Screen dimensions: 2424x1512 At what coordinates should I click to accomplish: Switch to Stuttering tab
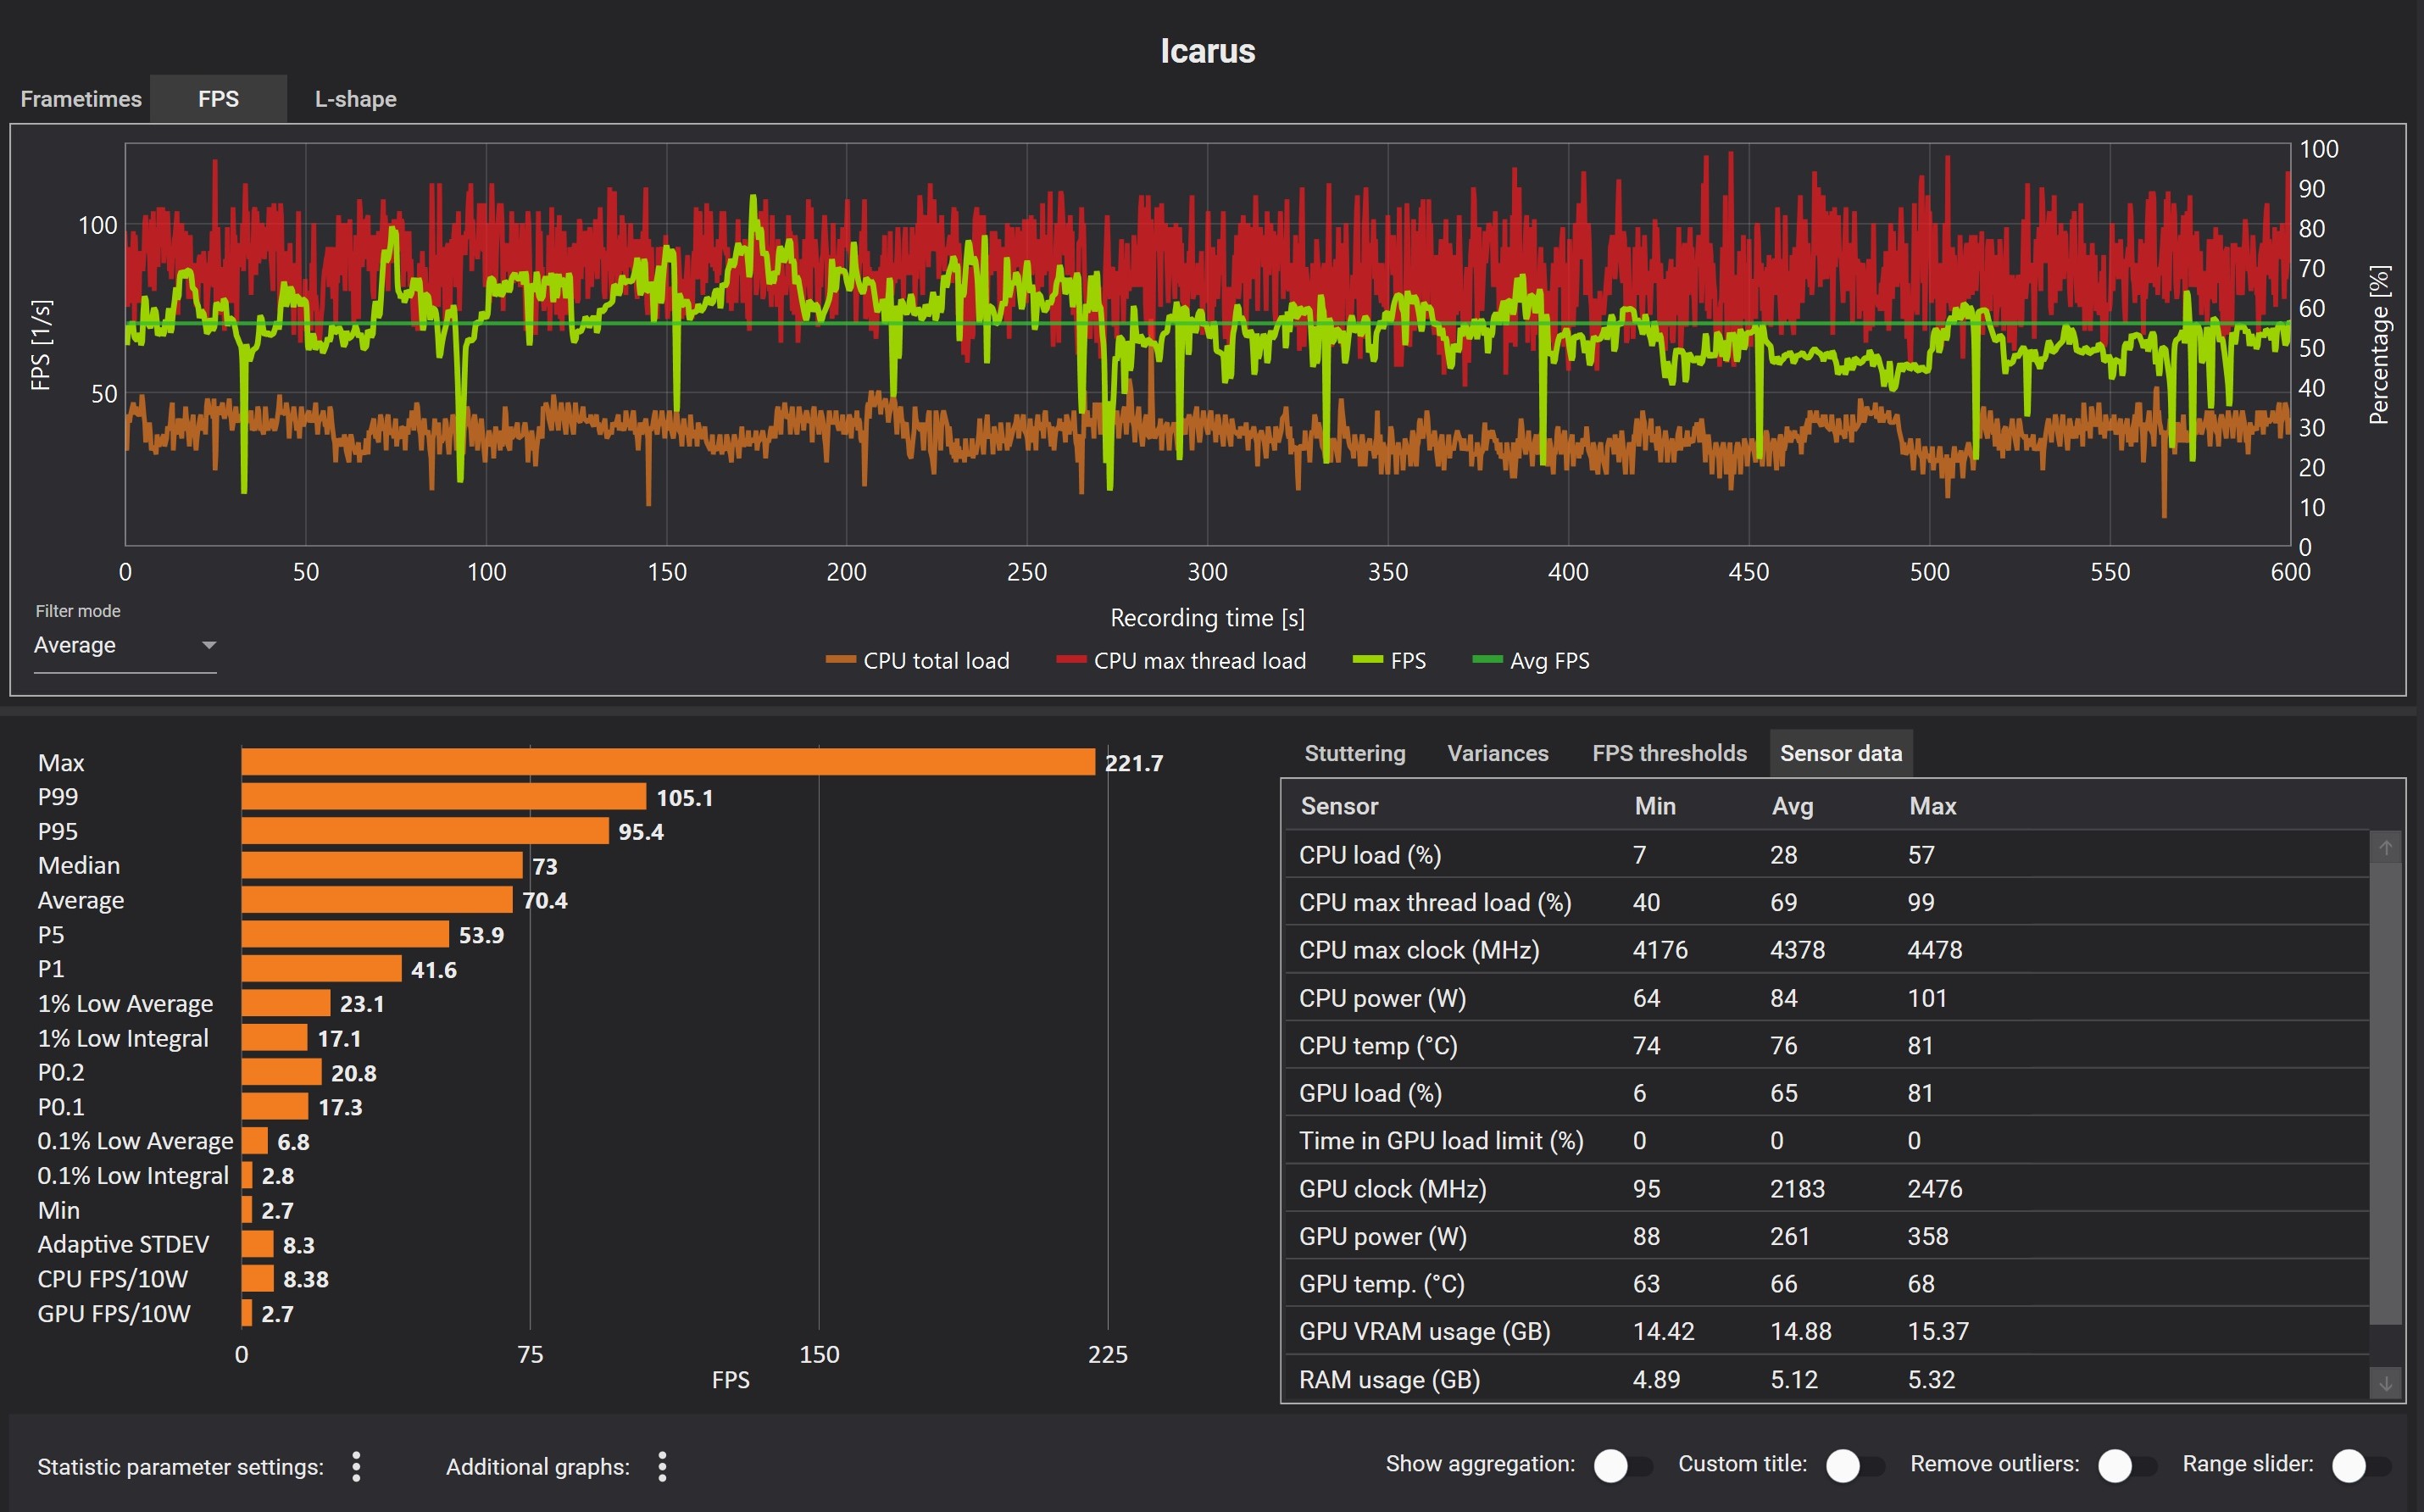point(1354,753)
